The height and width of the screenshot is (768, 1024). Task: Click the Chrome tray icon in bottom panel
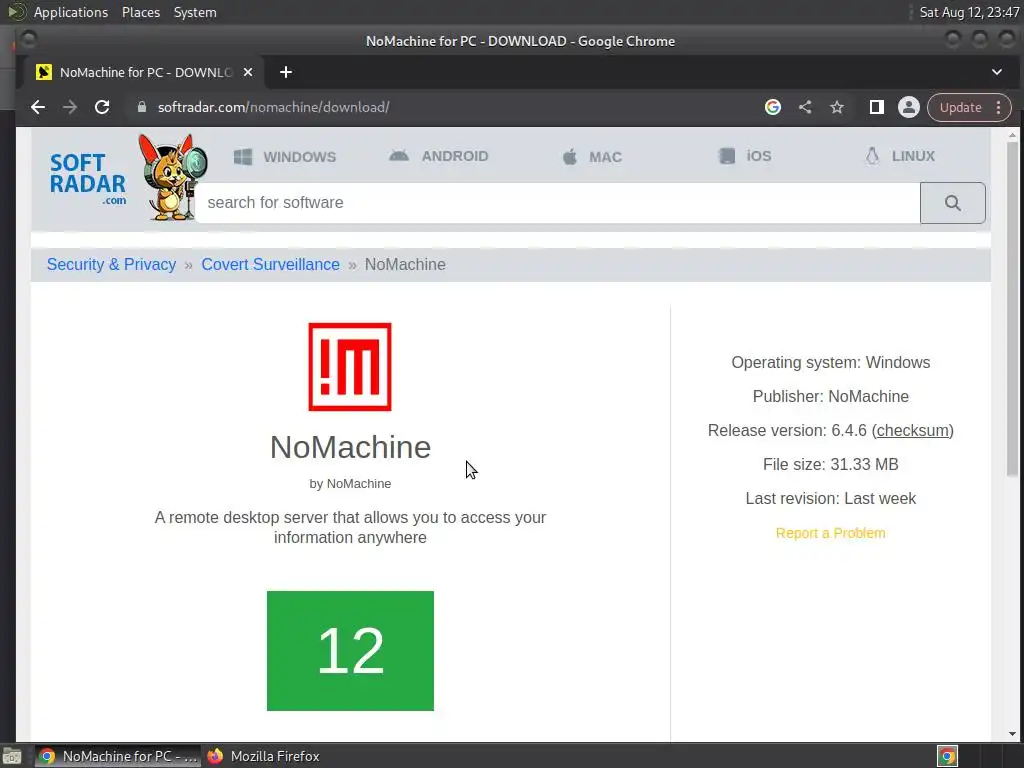pyautogui.click(x=947, y=756)
